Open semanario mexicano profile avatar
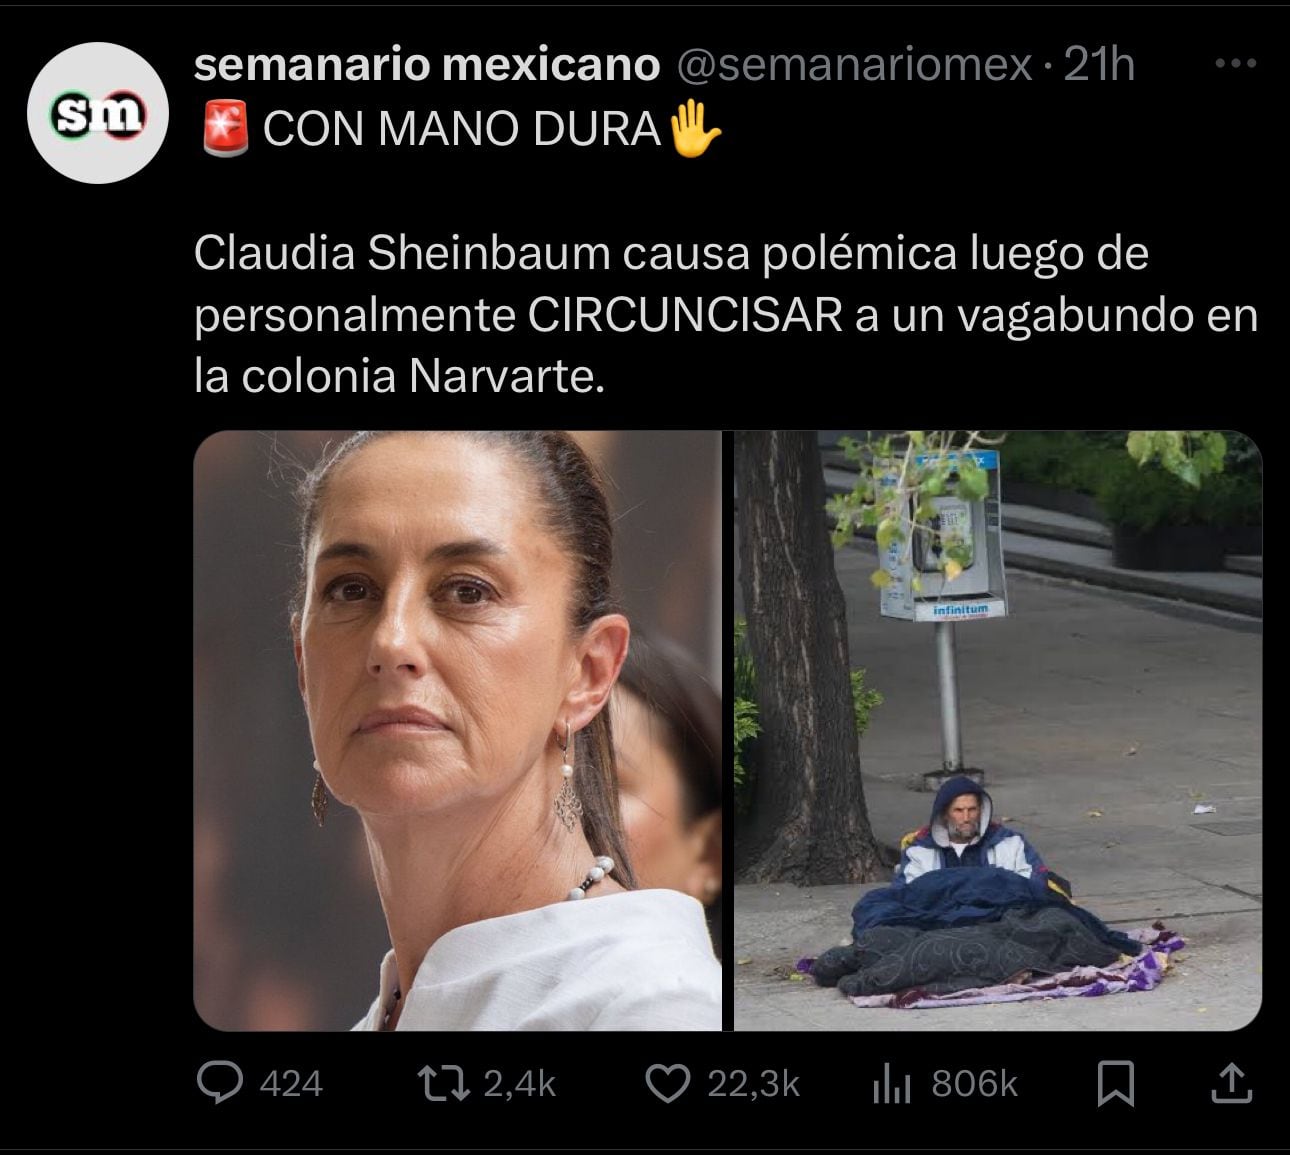 [97, 113]
